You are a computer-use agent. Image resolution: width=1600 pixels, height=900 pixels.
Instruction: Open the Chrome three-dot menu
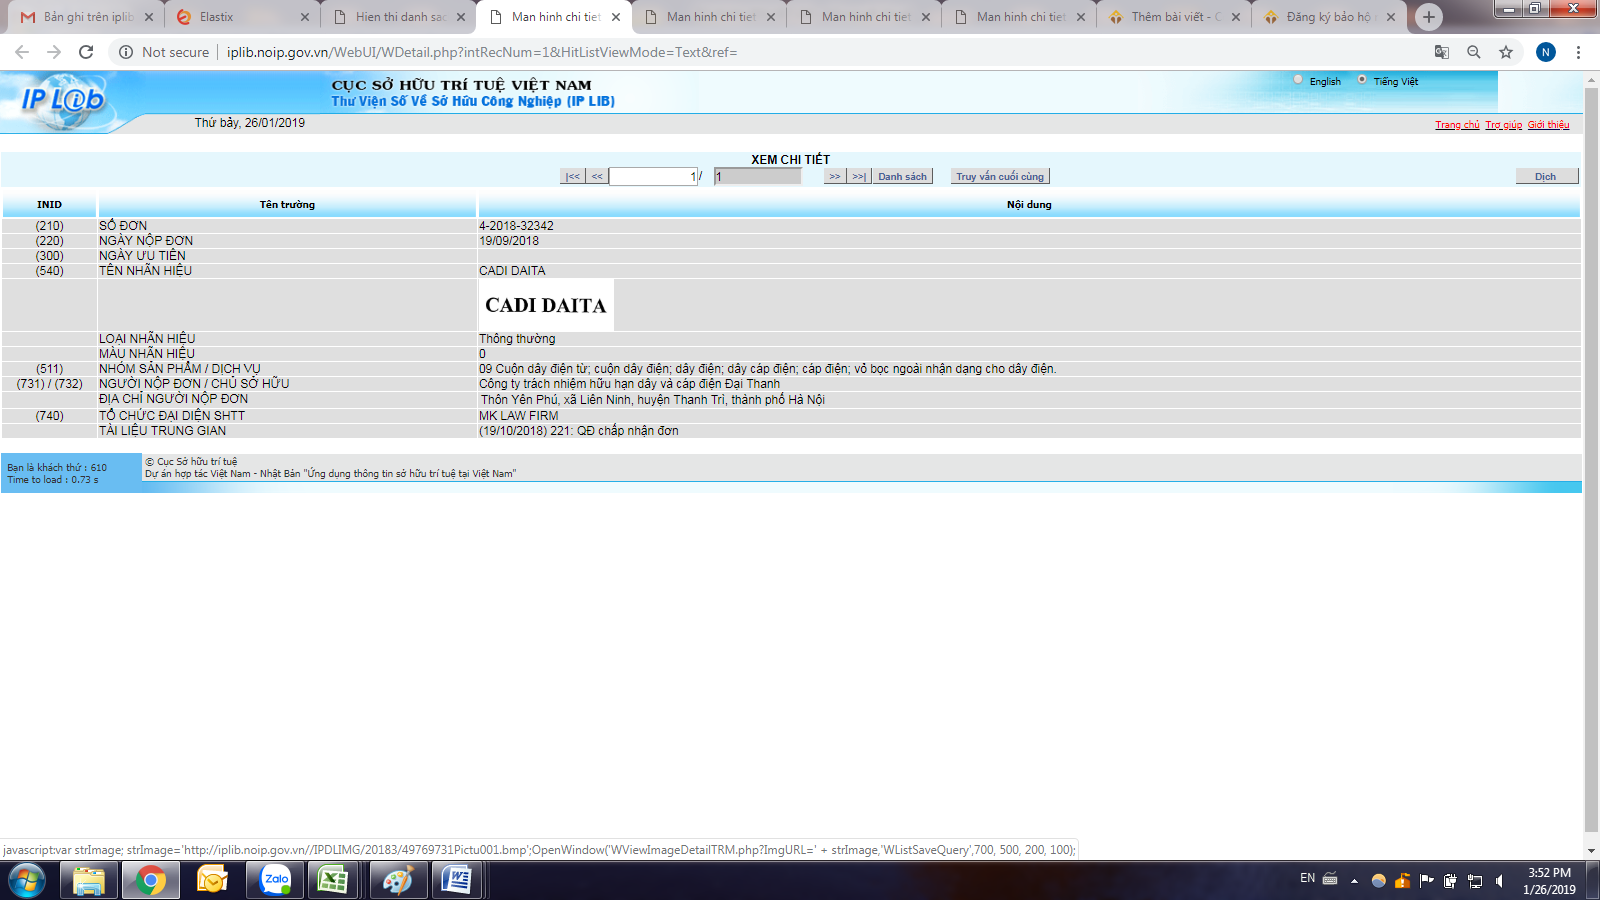pos(1578,52)
